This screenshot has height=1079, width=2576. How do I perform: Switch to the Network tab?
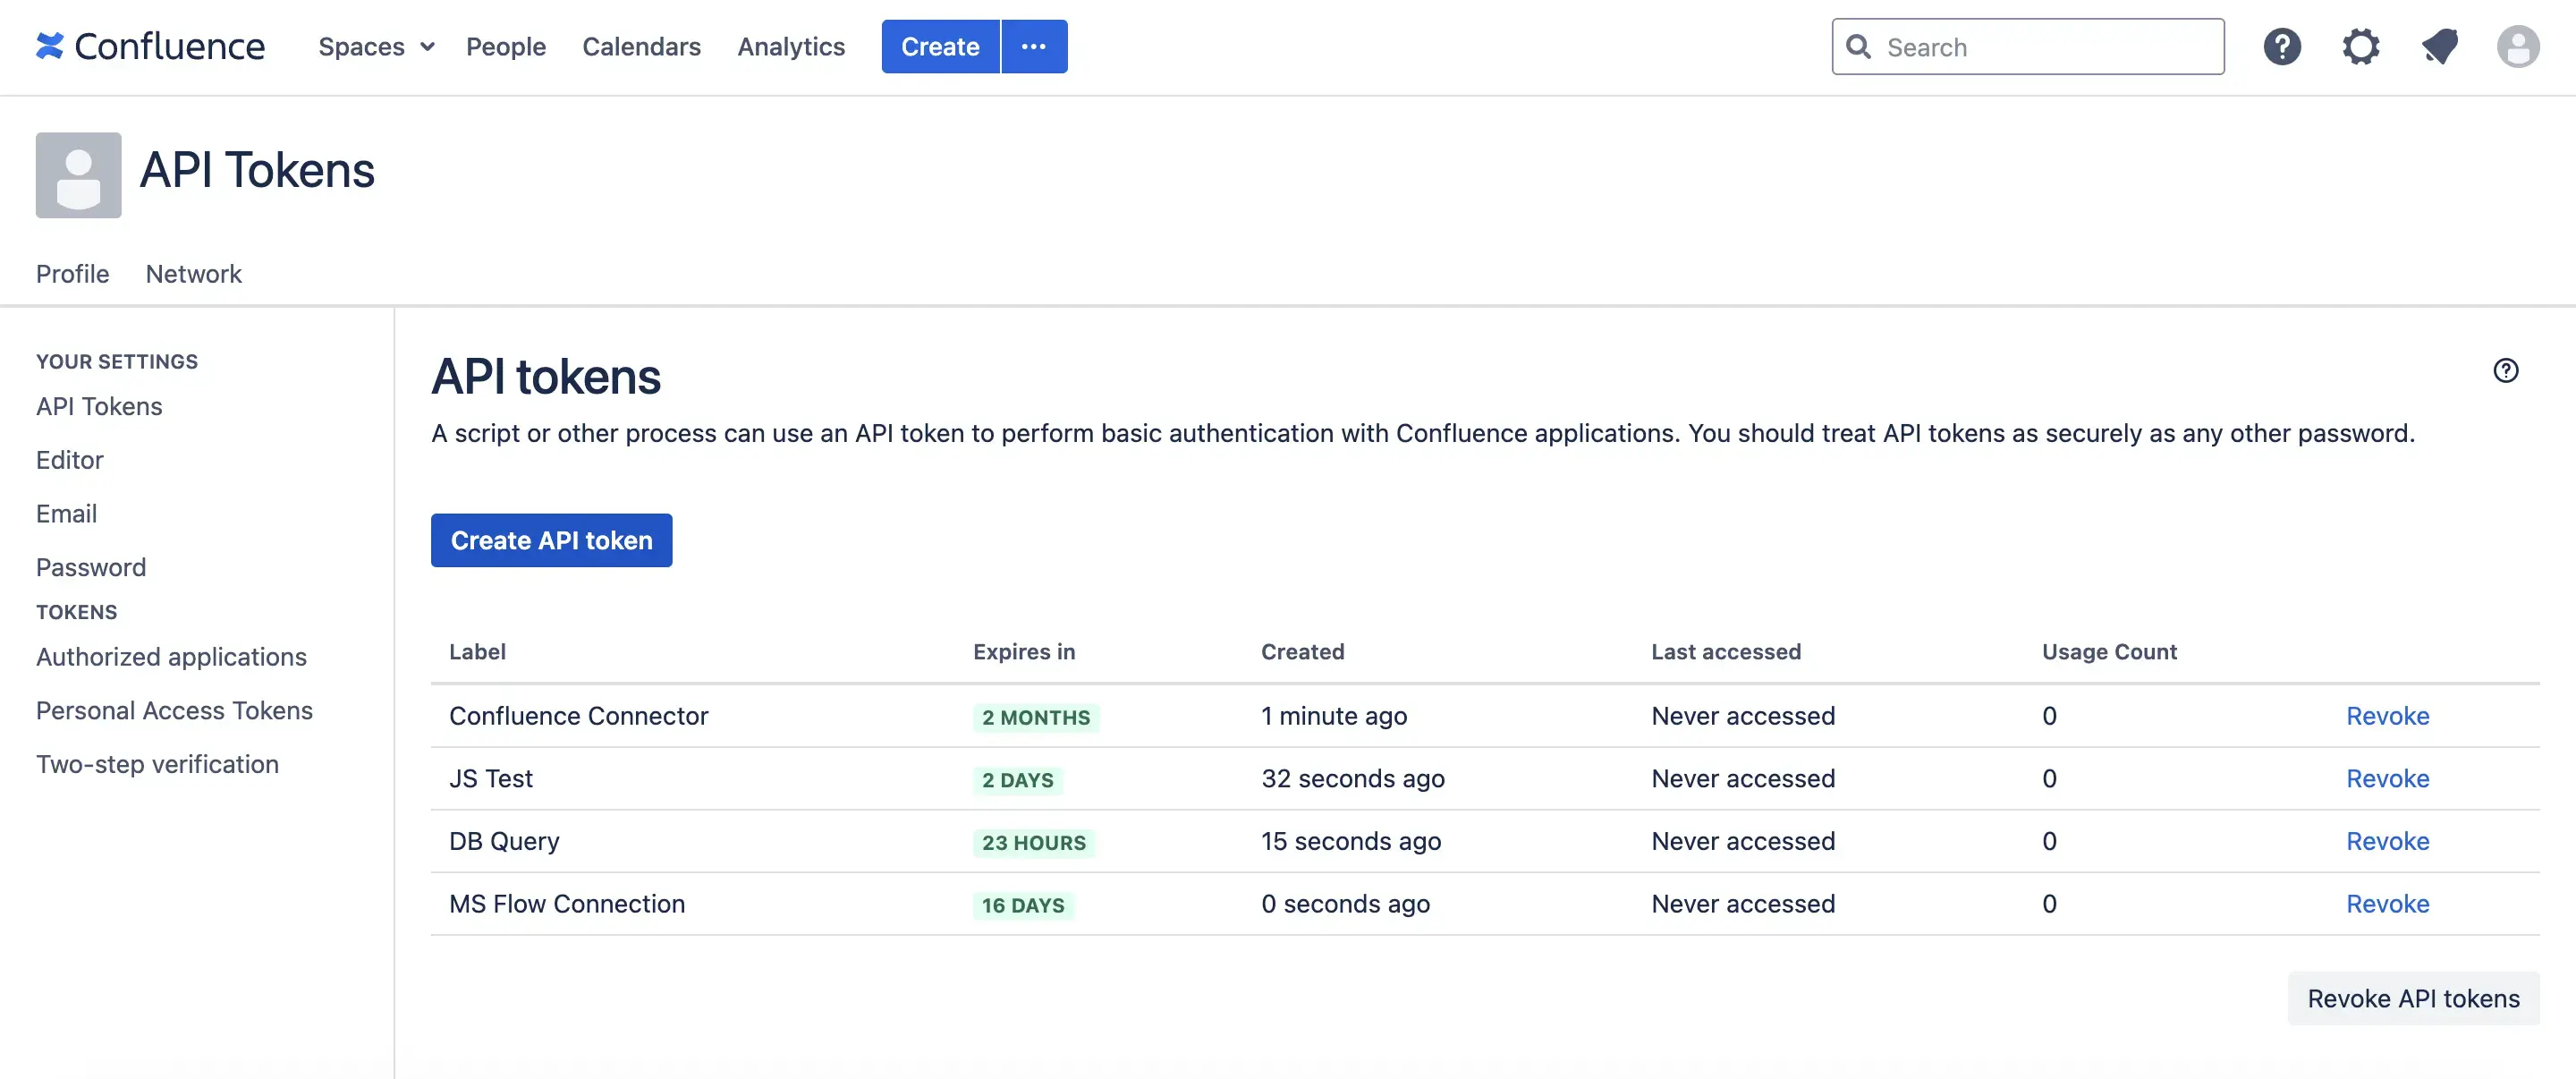(x=193, y=273)
